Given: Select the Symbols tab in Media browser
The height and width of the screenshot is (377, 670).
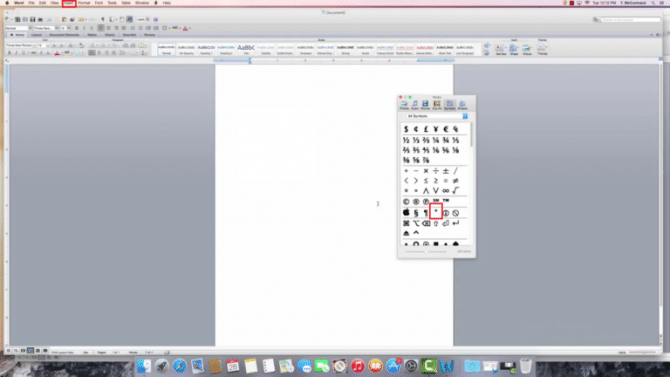Looking at the screenshot, I should pos(450,105).
